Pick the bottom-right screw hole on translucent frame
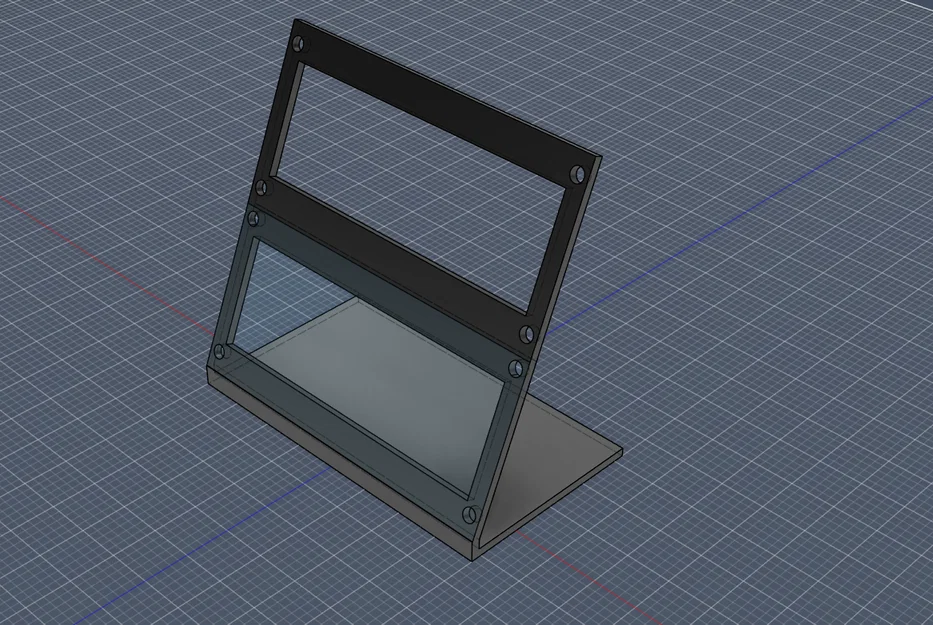This screenshot has width=933, height=625. click(471, 514)
